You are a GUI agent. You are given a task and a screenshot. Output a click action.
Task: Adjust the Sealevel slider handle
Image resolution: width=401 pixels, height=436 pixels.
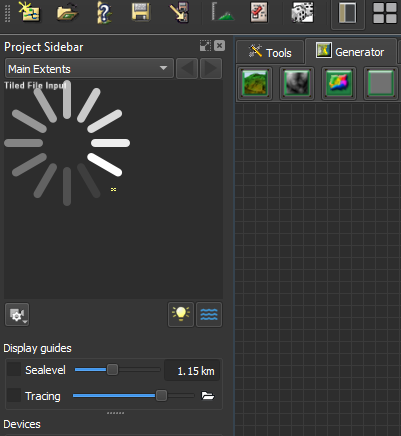click(x=112, y=370)
